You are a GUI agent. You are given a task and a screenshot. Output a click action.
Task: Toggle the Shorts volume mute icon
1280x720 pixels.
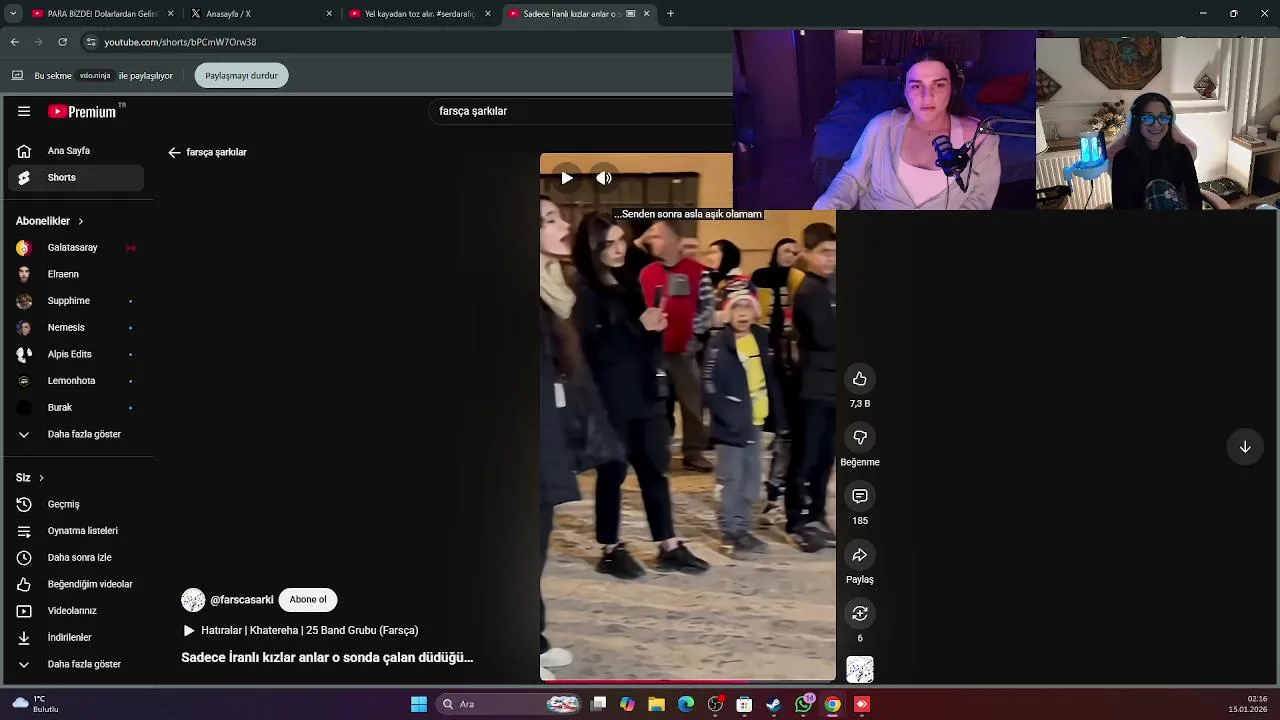coord(604,178)
